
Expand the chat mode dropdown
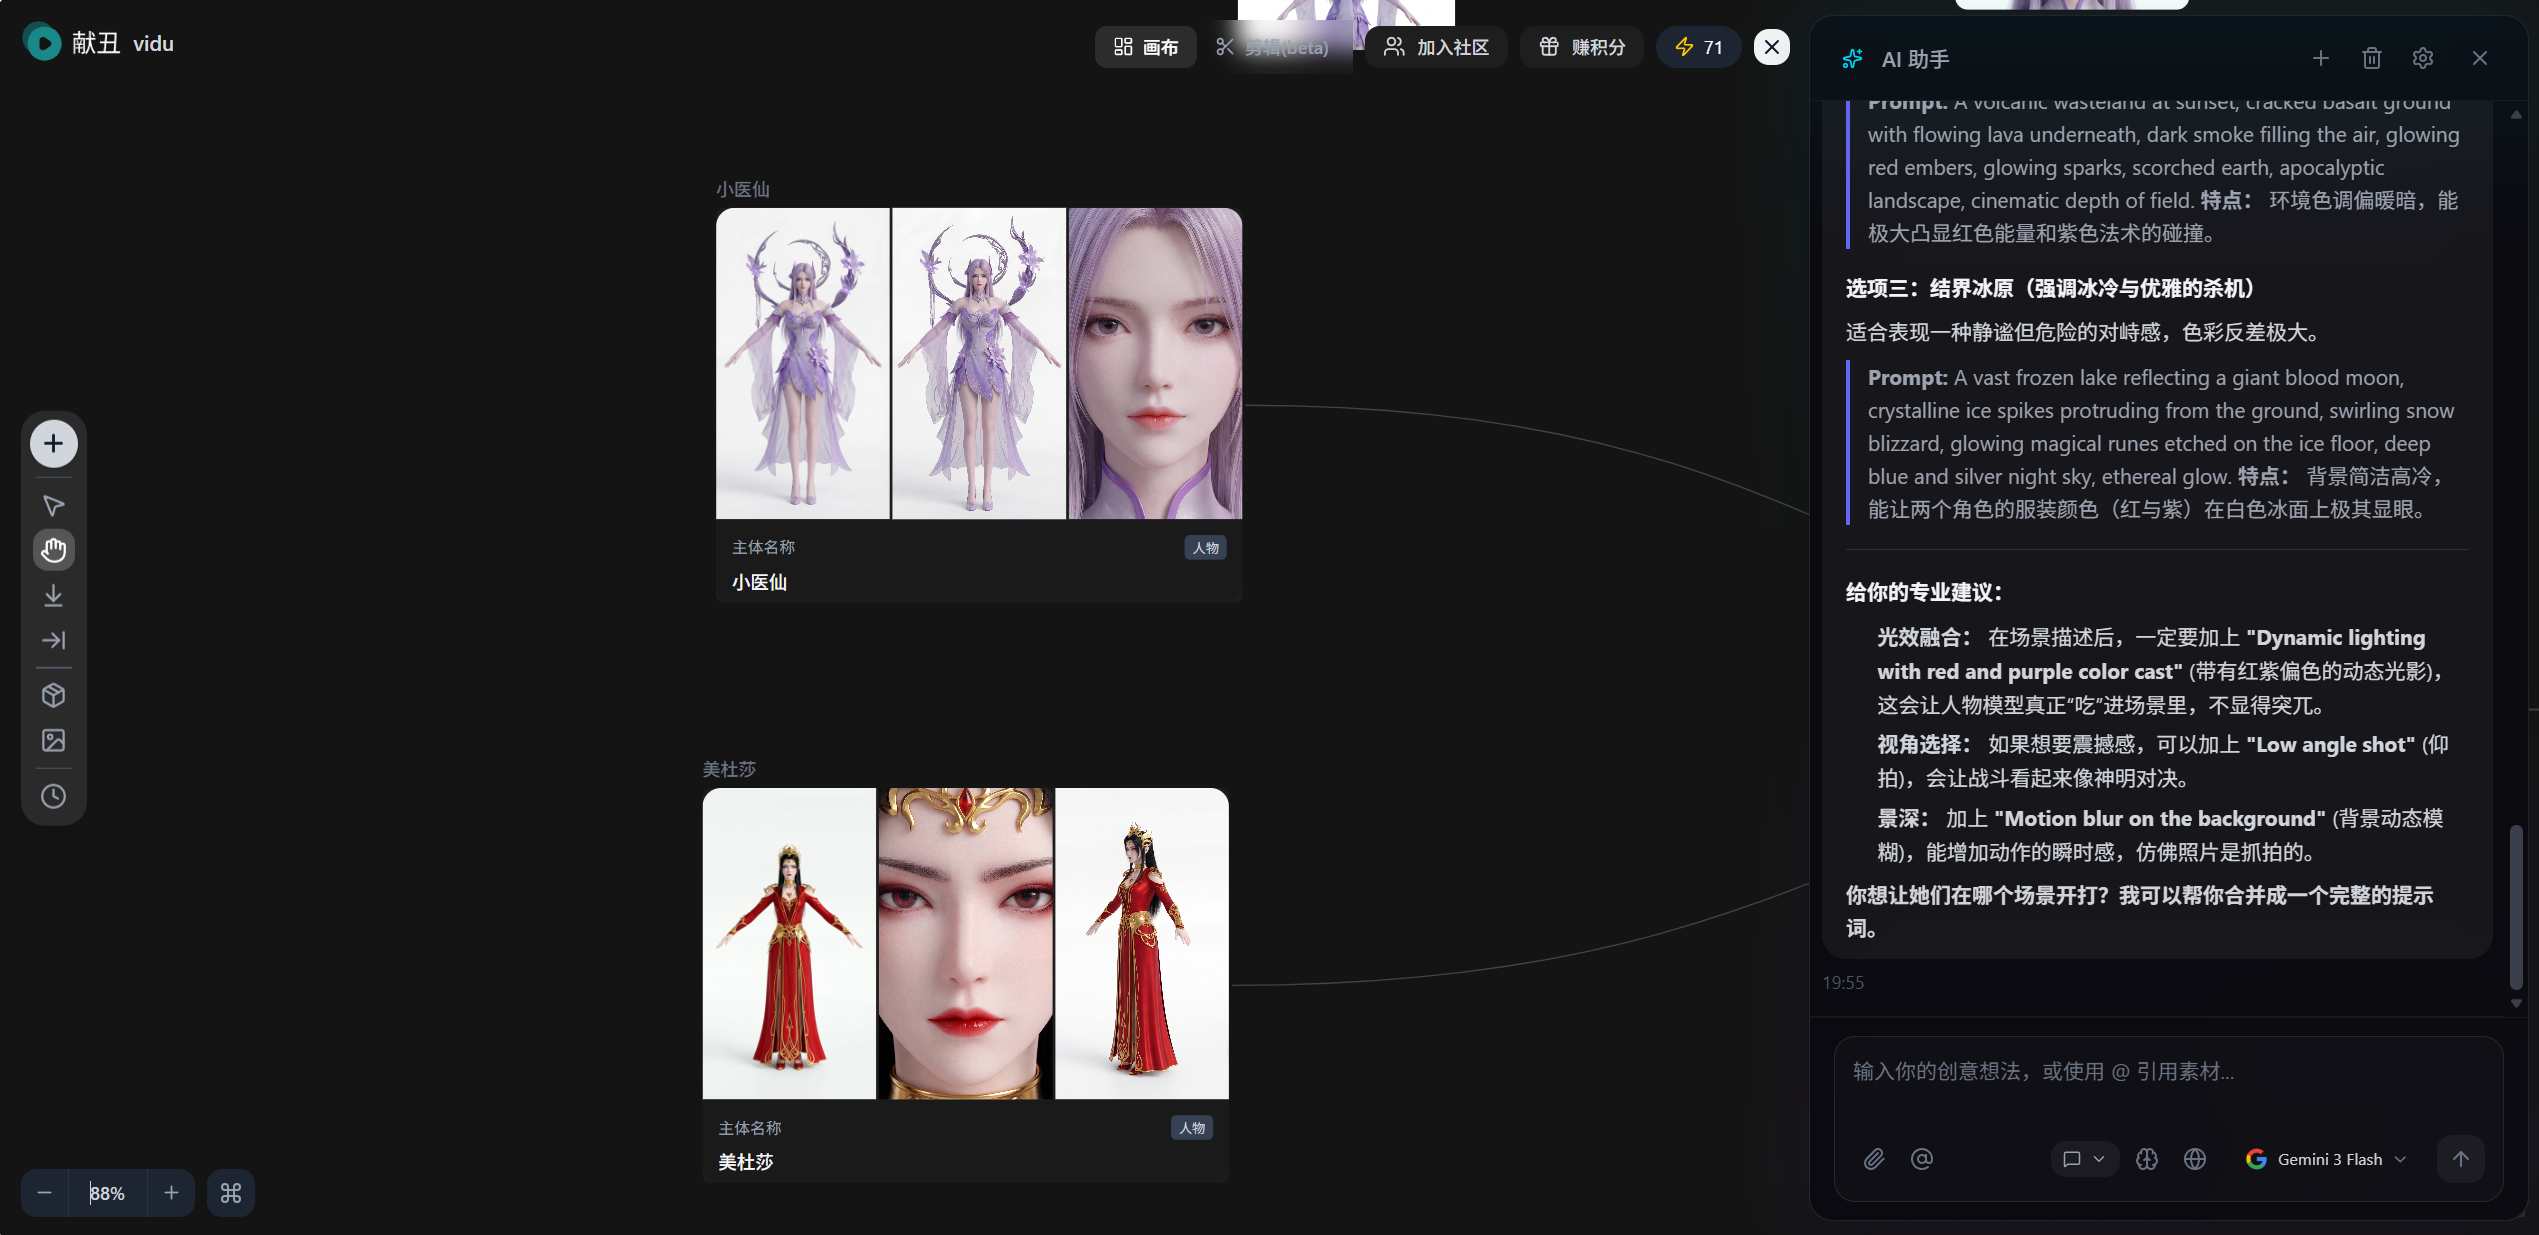click(2083, 1159)
